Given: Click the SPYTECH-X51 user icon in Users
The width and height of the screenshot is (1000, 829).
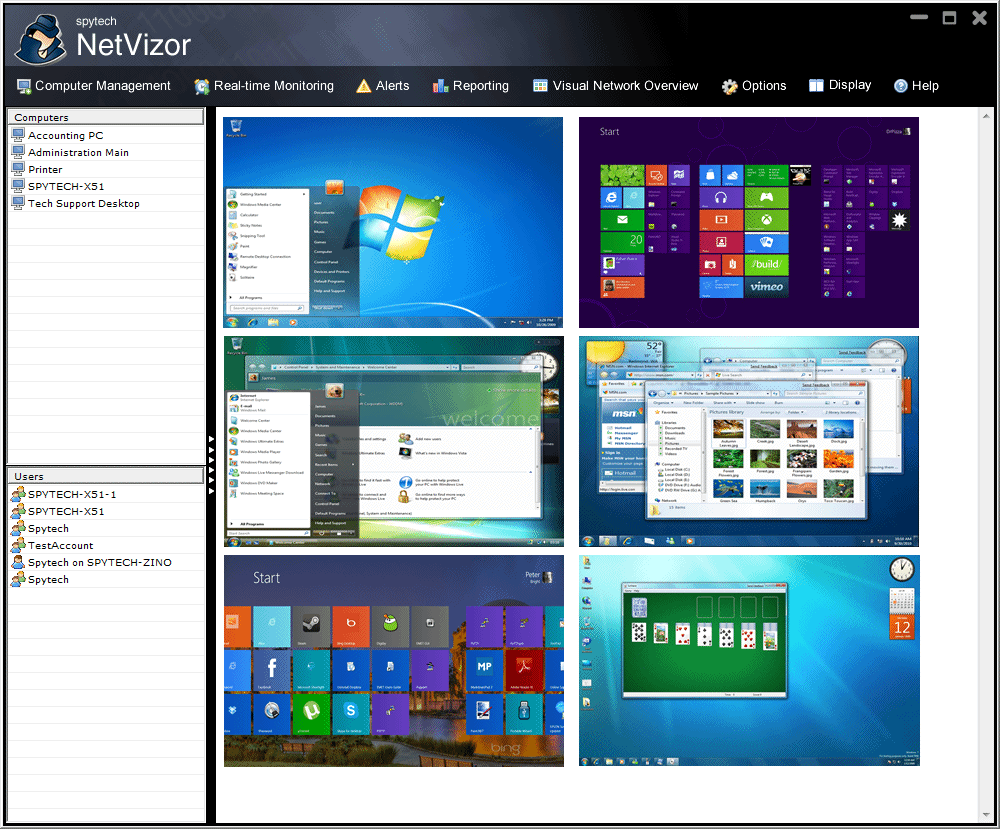Looking at the screenshot, I should pos(18,511).
